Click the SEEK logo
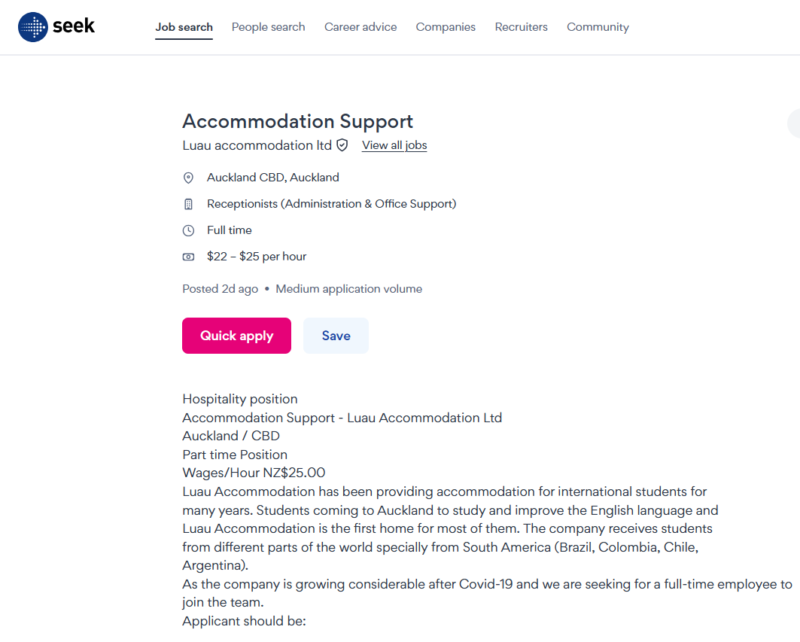This screenshot has height=642, width=800. pyautogui.click(x=57, y=26)
